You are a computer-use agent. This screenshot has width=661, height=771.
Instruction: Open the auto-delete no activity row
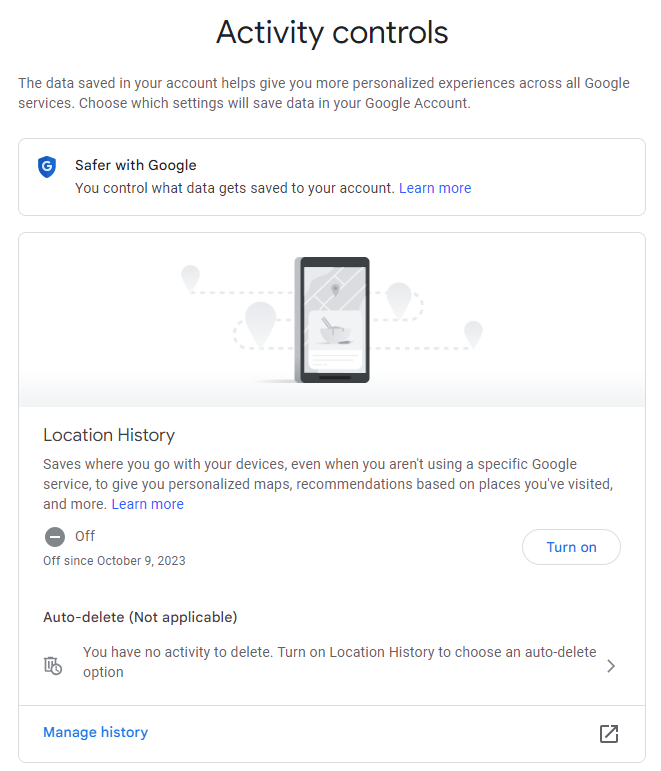click(x=332, y=662)
